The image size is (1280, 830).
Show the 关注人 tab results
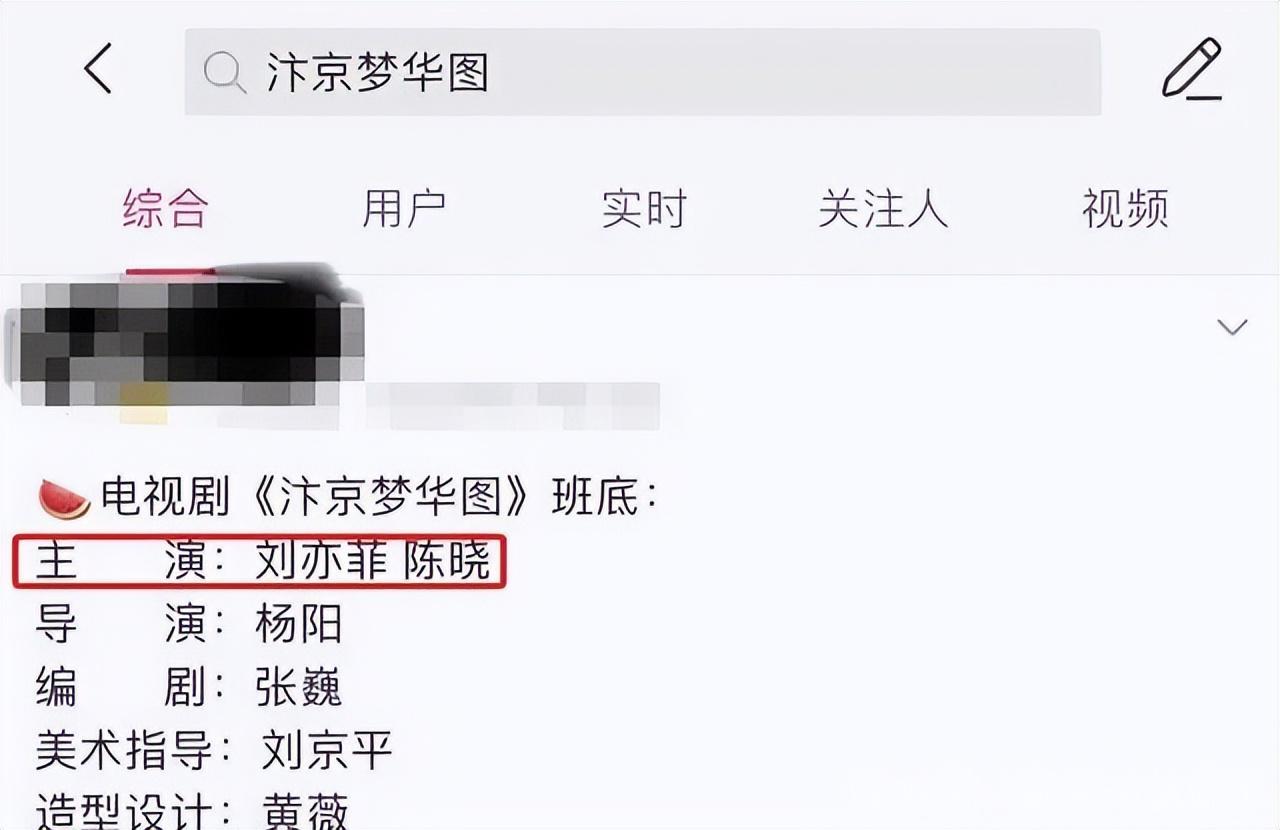pos(883,210)
